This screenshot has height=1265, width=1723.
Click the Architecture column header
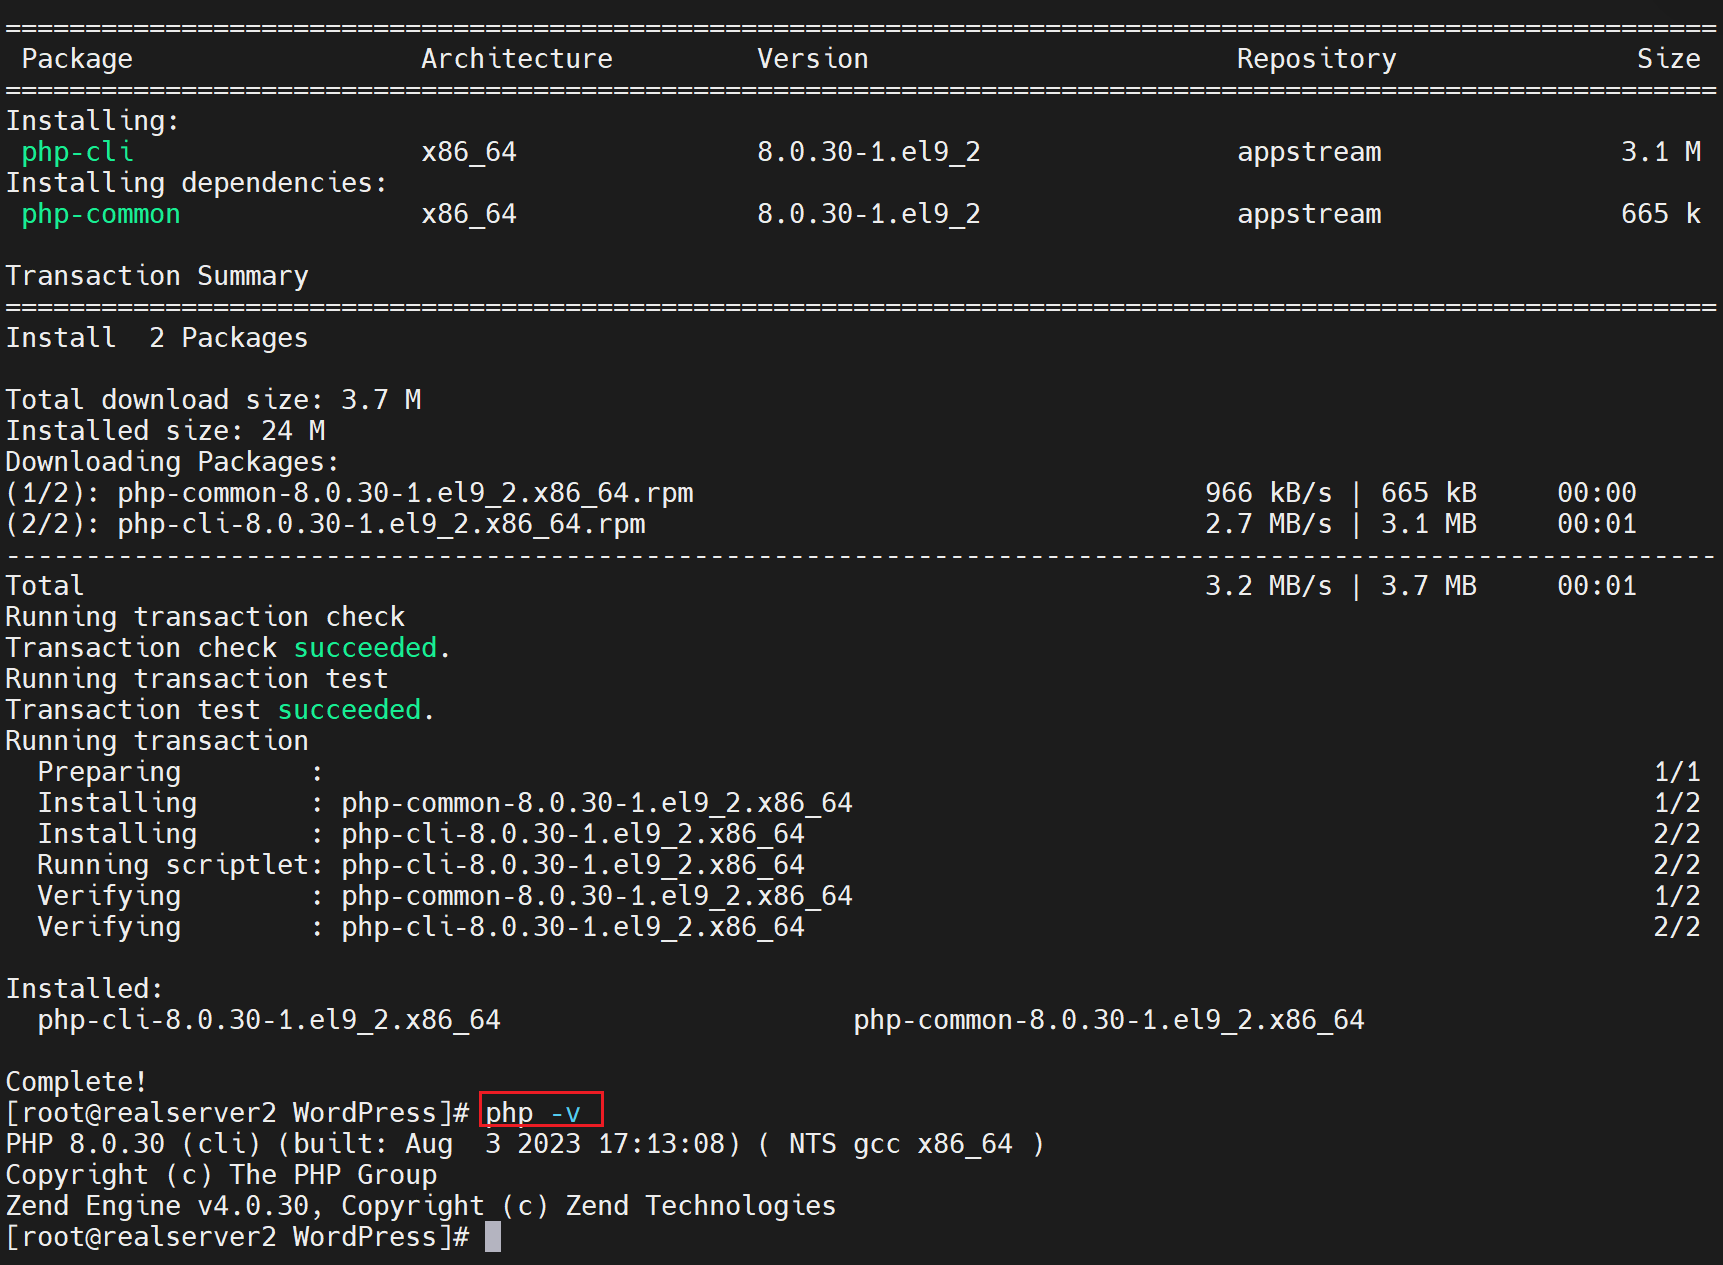pyautogui.click(x=516, y=59)
